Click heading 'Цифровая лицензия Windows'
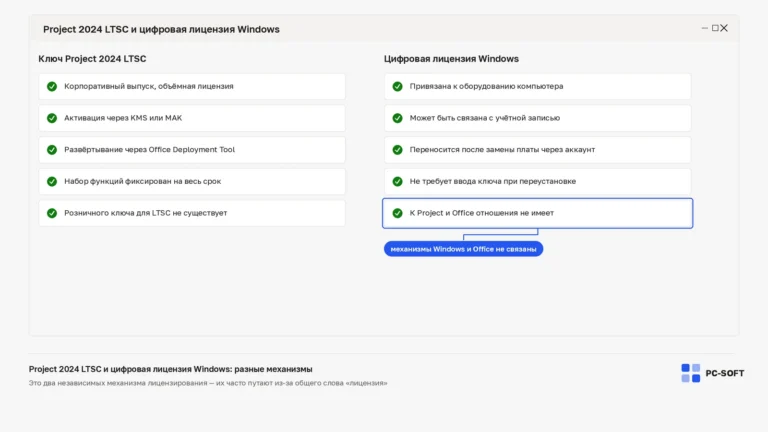The width and height of the screenshot is (768, 432). [451, 59]
